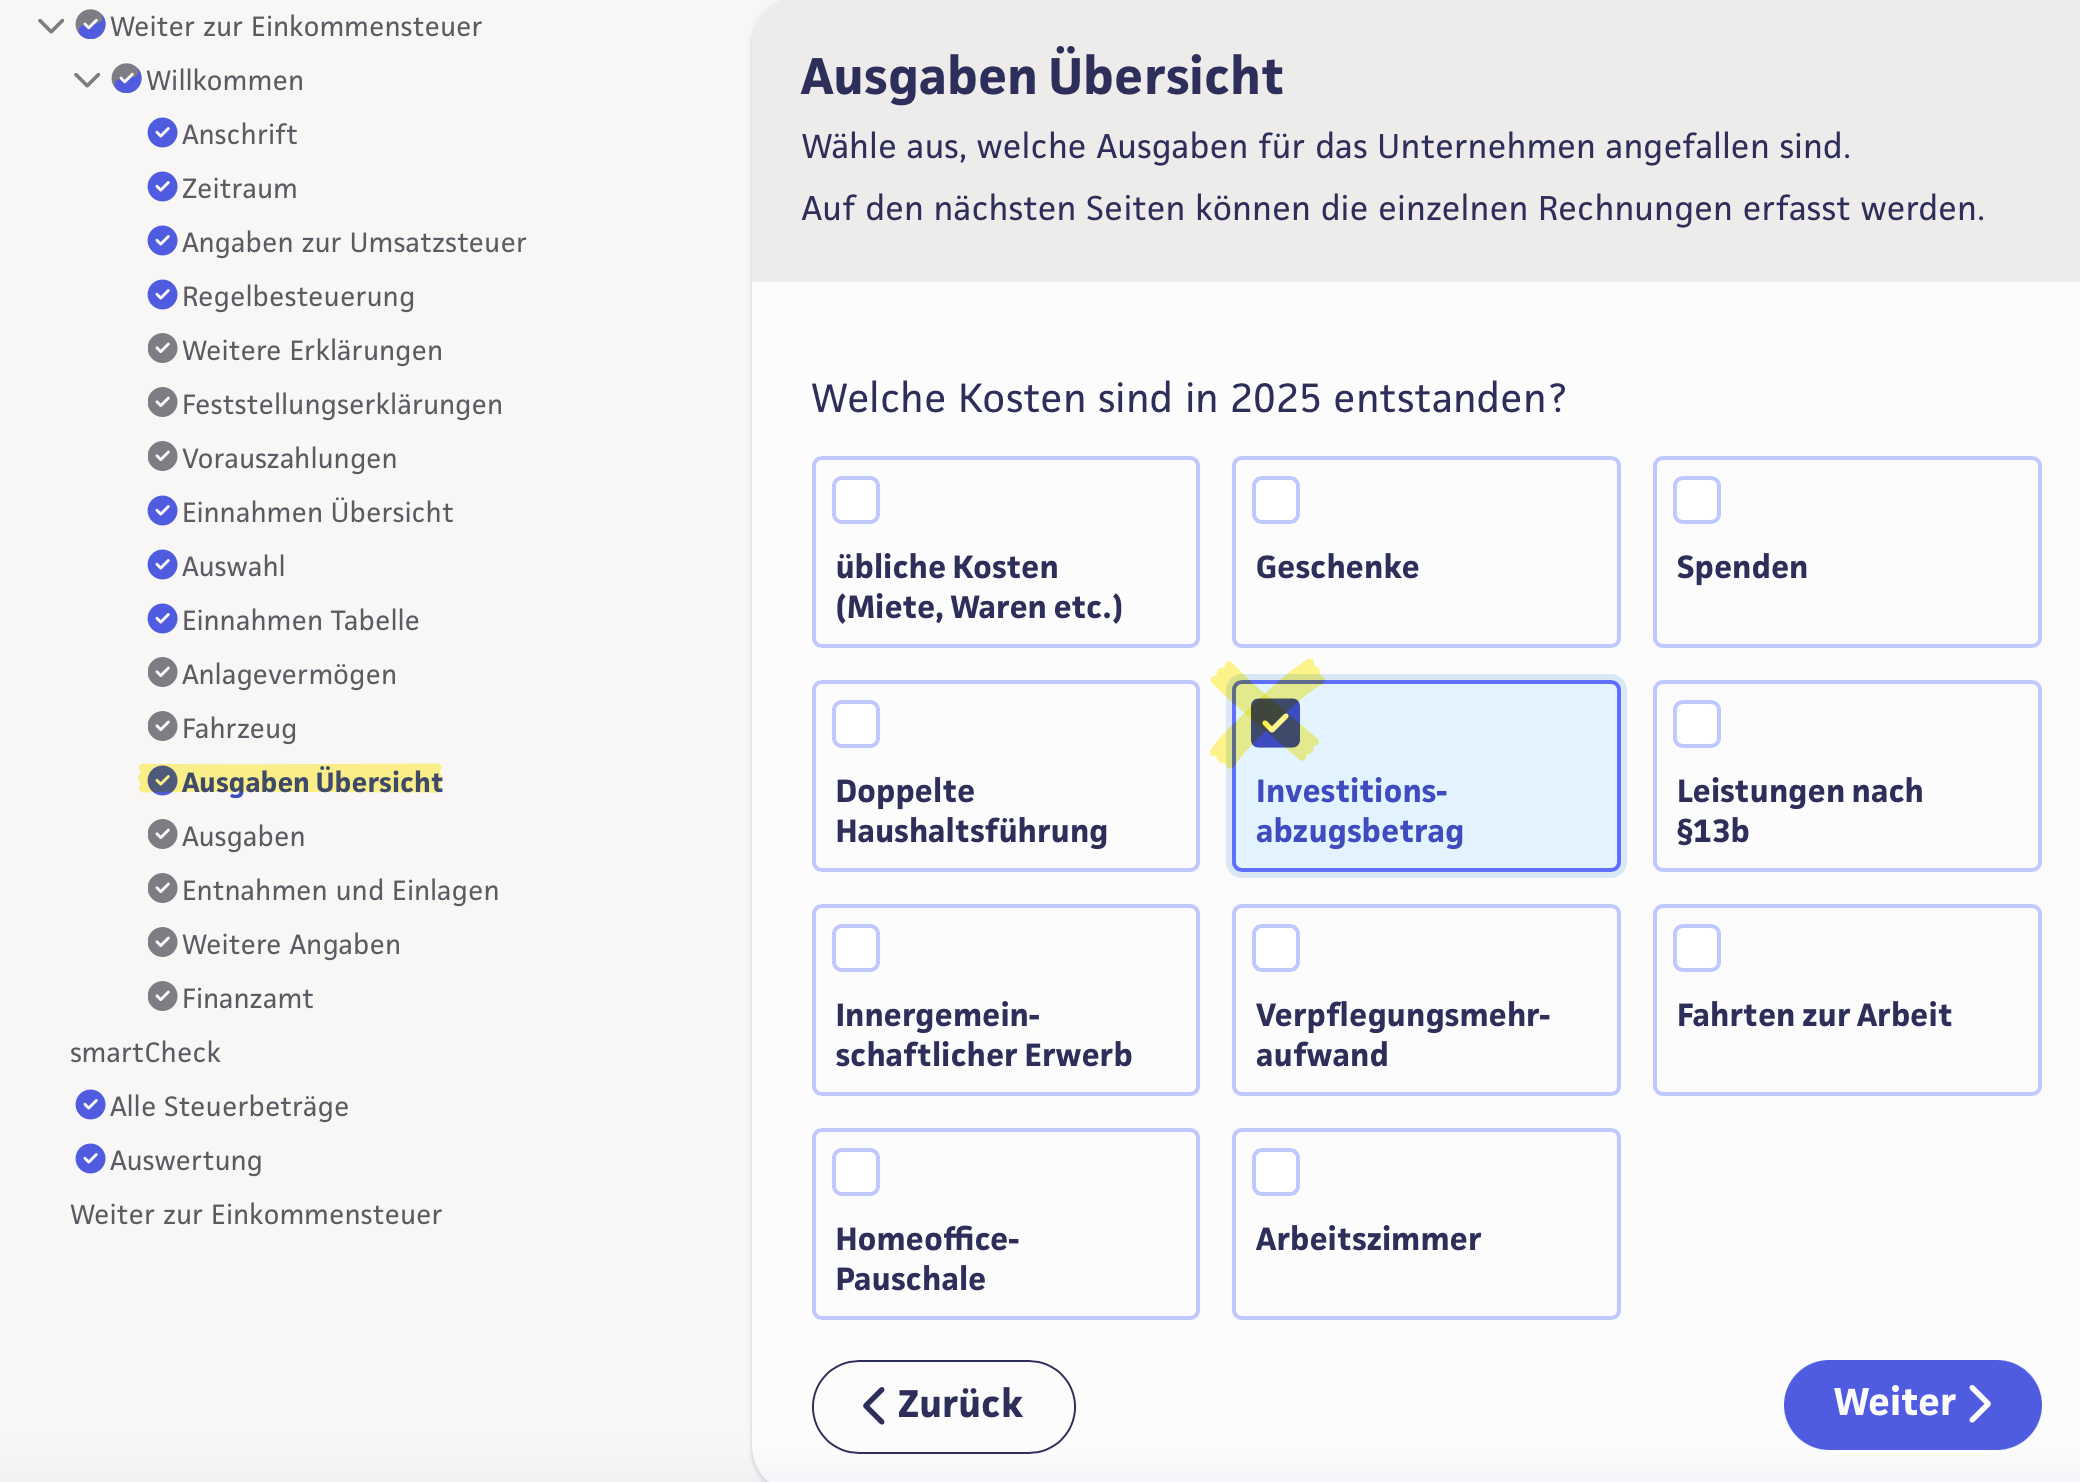Check the Geschenke checkbox
This screenshot has height=1482, width=2080.
point(1276,500)
